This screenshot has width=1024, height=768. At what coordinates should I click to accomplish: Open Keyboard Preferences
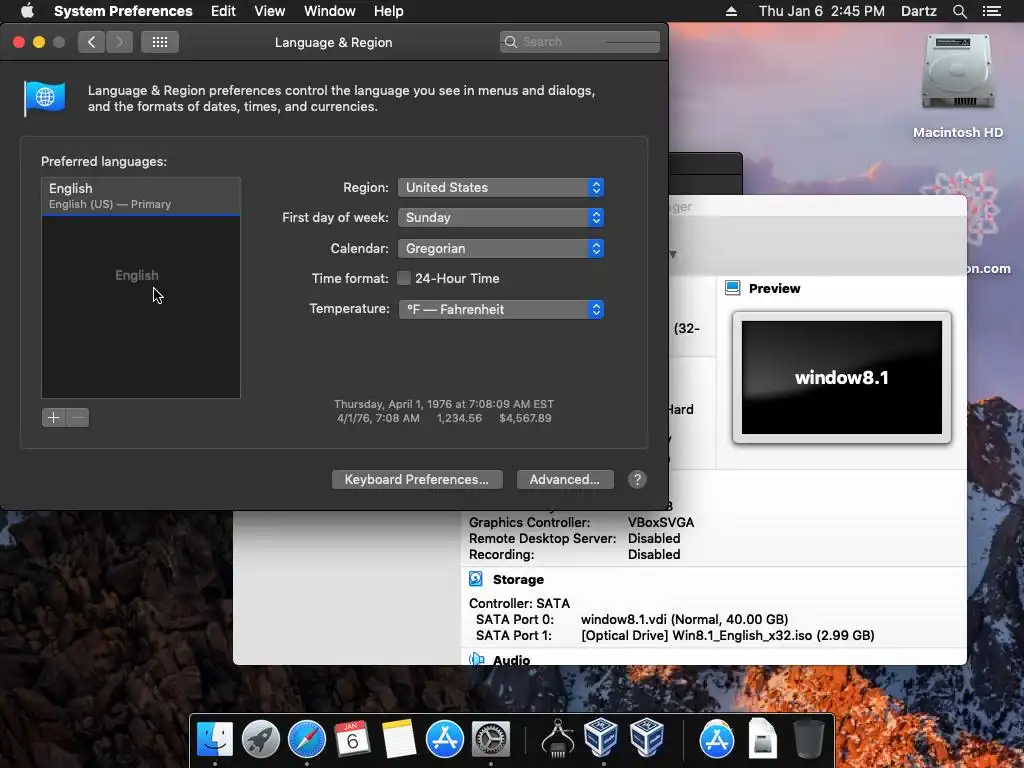[x=417, y=479]
